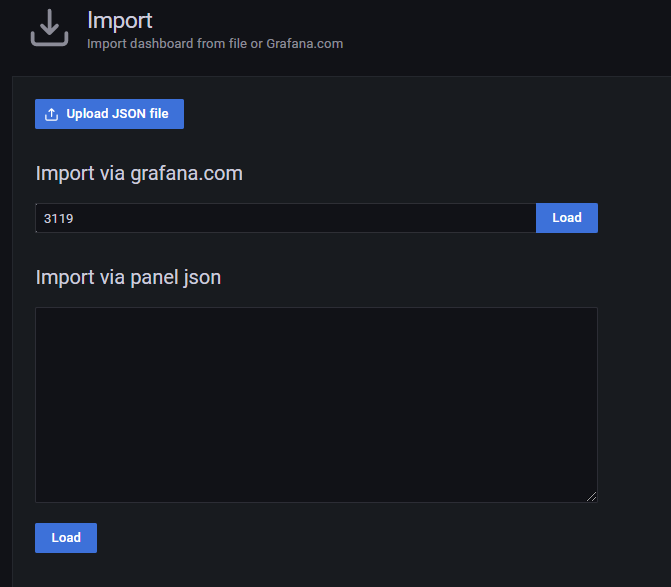Click the Import download icon in header
671x587 pixels.
point(49,28)
